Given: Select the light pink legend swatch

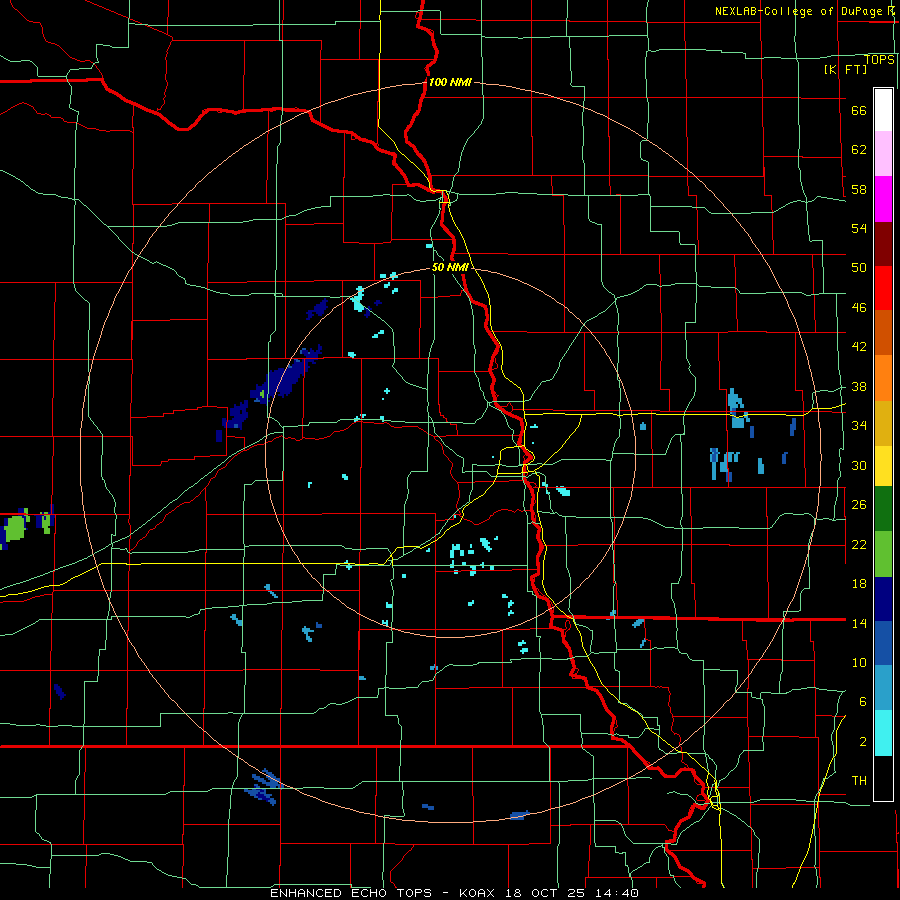Looking at the screenshot, I should pyautogui.click(x=883, y=153).
